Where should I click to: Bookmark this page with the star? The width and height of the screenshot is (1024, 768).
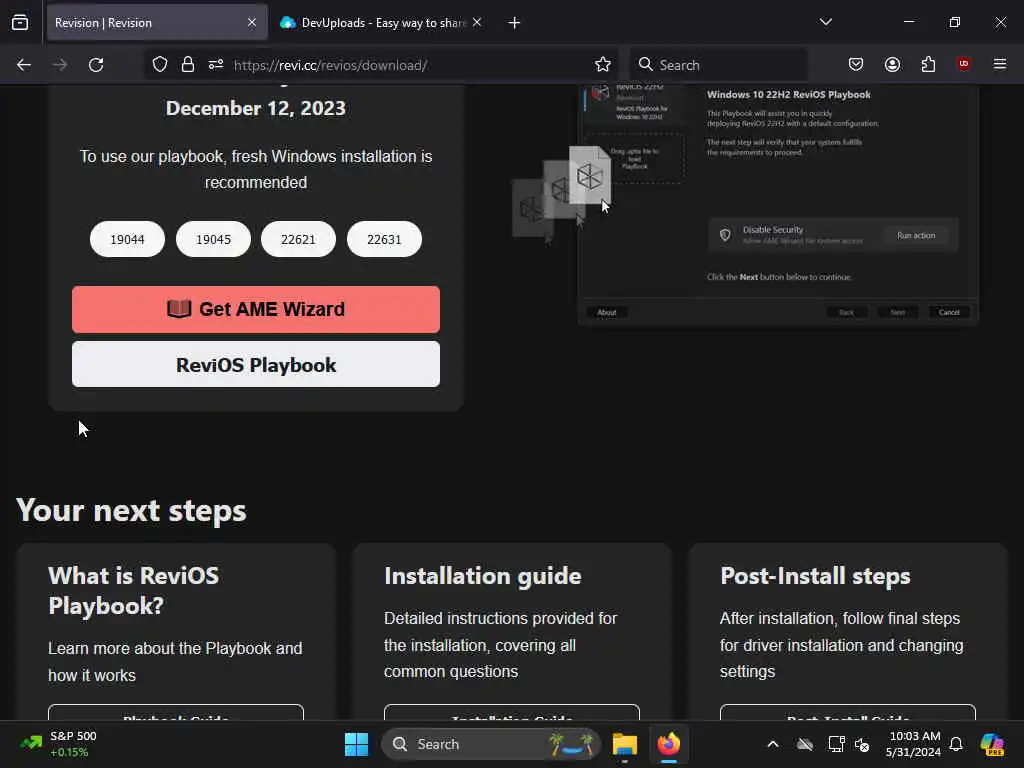pos(603,65)
